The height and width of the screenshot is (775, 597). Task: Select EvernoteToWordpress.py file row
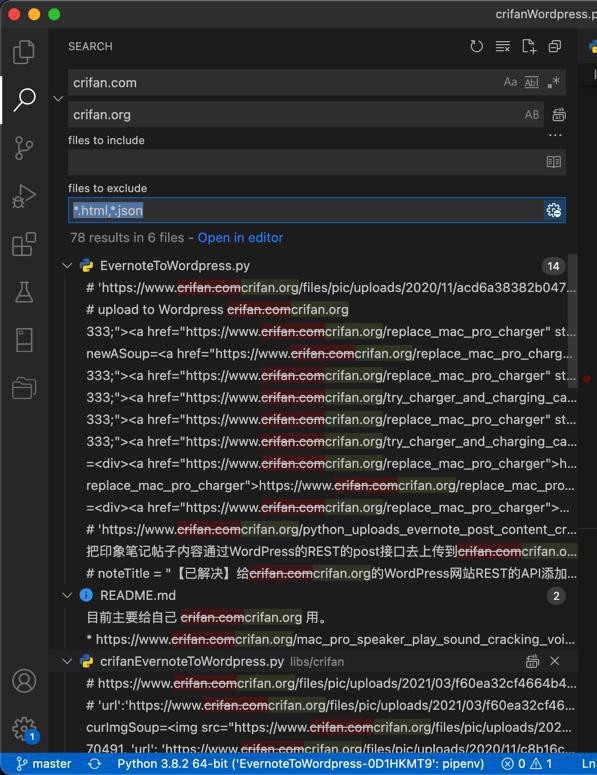click(x=313, y=266)
